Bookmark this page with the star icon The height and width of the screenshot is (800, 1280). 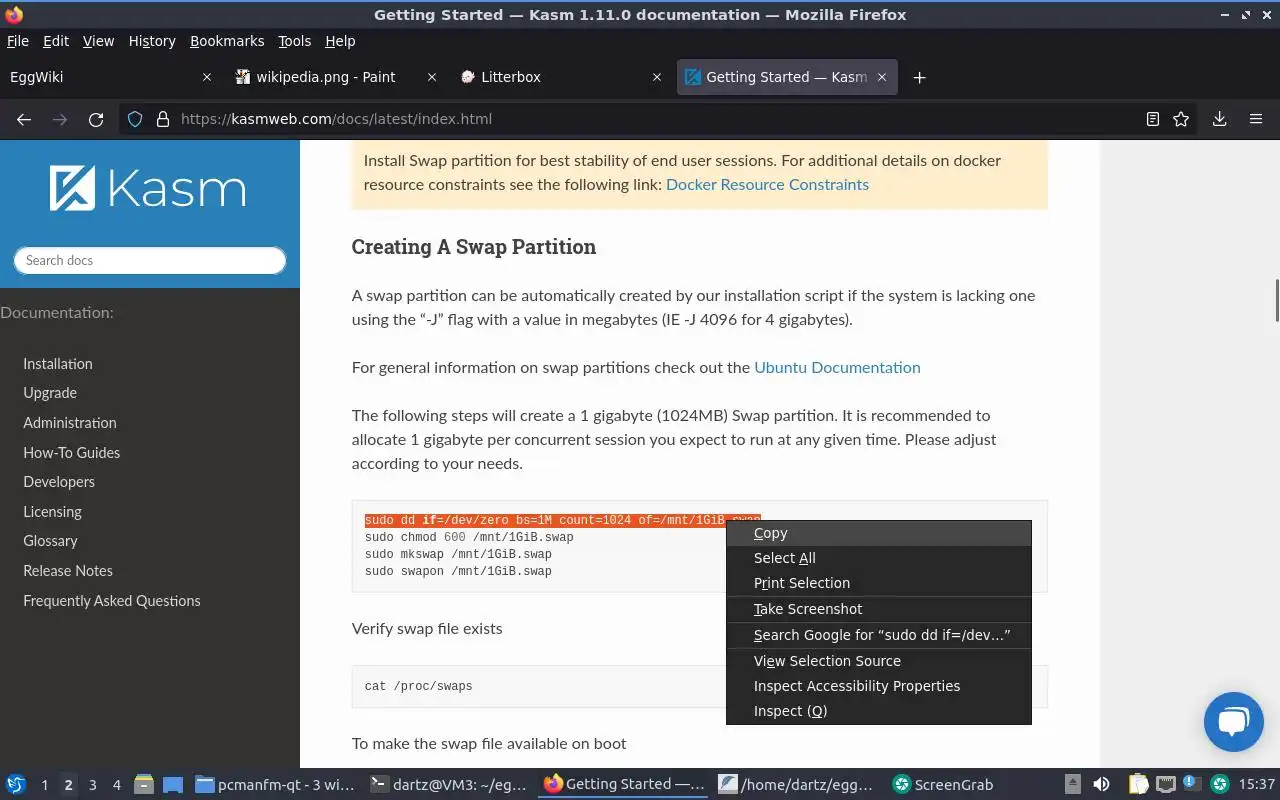[1181, 119]
